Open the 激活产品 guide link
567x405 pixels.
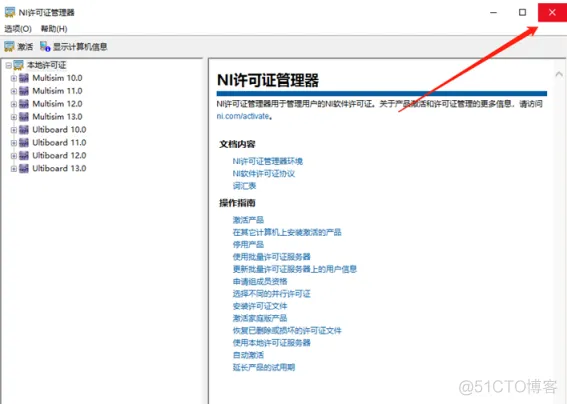pos(248,220)
